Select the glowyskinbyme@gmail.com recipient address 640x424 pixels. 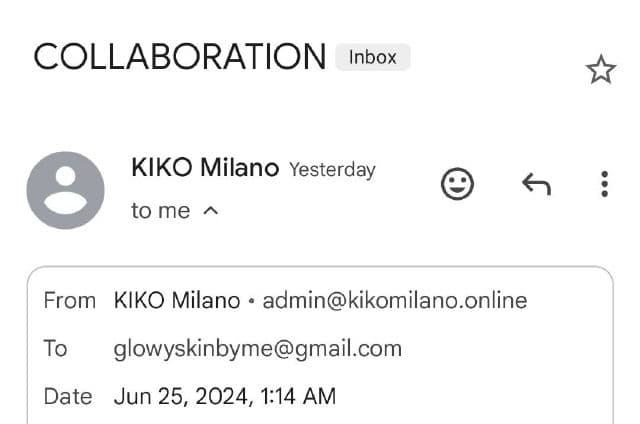point(258,348)
